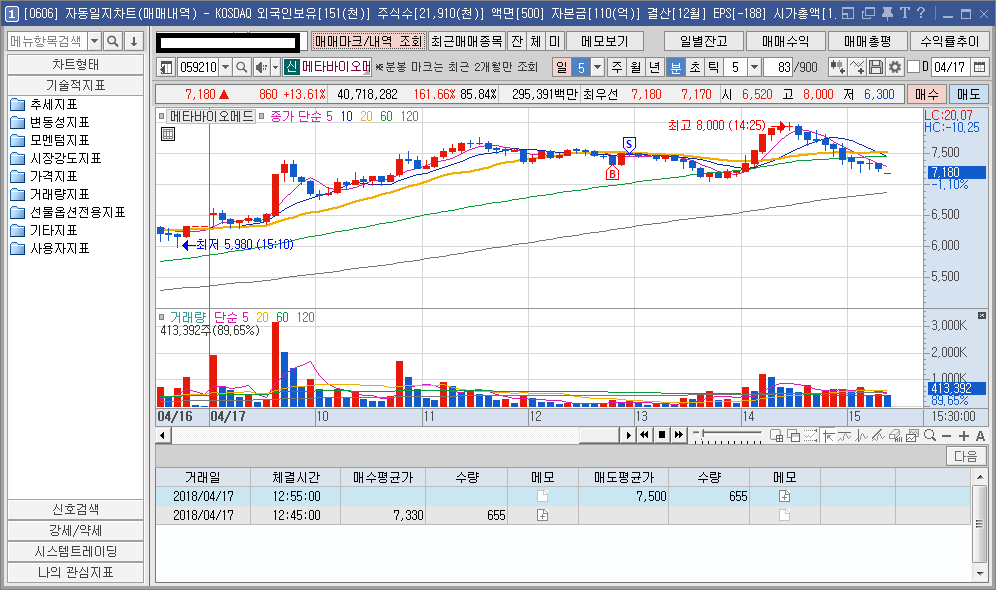The height and width of the screenshot is (590, 996).
Task: Stop the chart replay
Action: pos(661,435)
